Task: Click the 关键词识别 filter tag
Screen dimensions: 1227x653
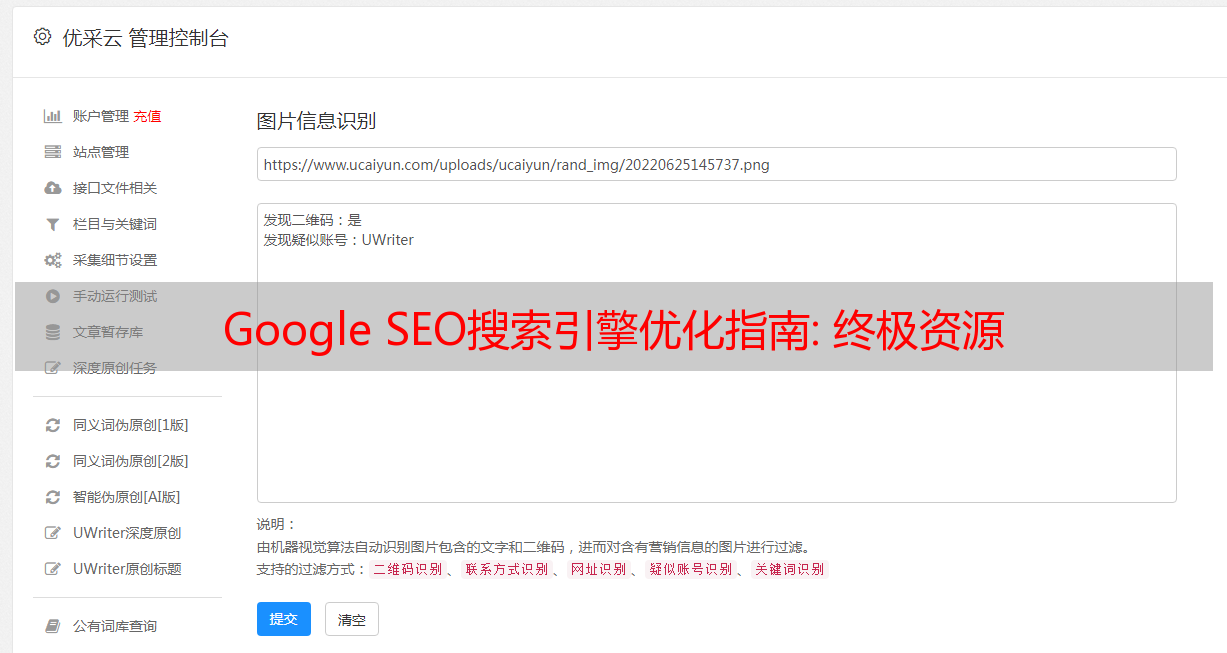Action: click(789, 569)
